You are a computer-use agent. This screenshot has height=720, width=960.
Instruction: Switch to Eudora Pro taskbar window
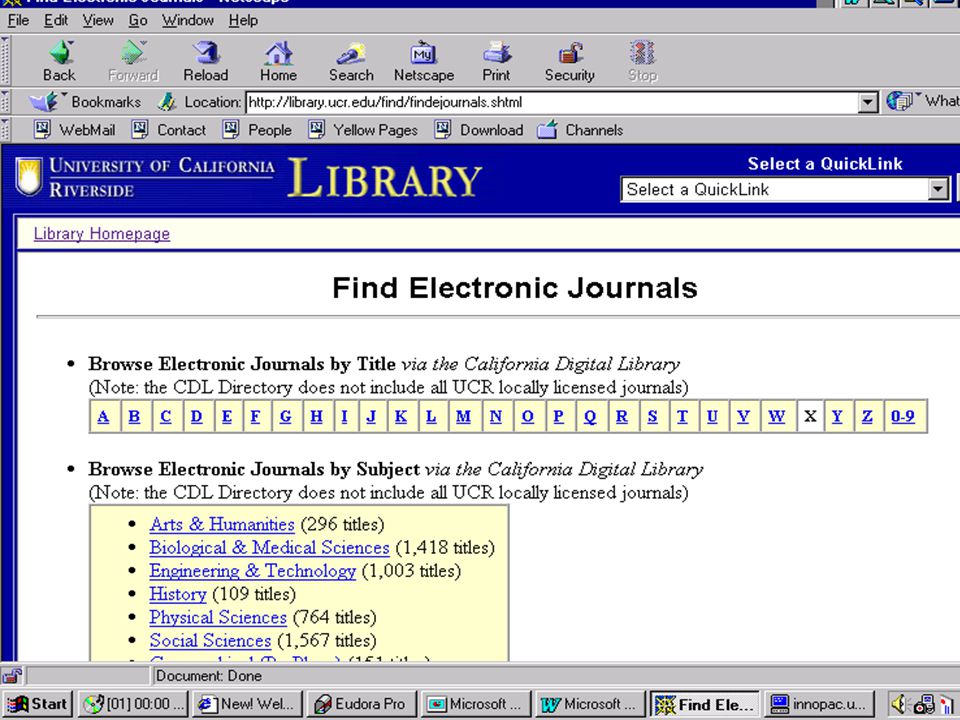[x=362, y=704]
